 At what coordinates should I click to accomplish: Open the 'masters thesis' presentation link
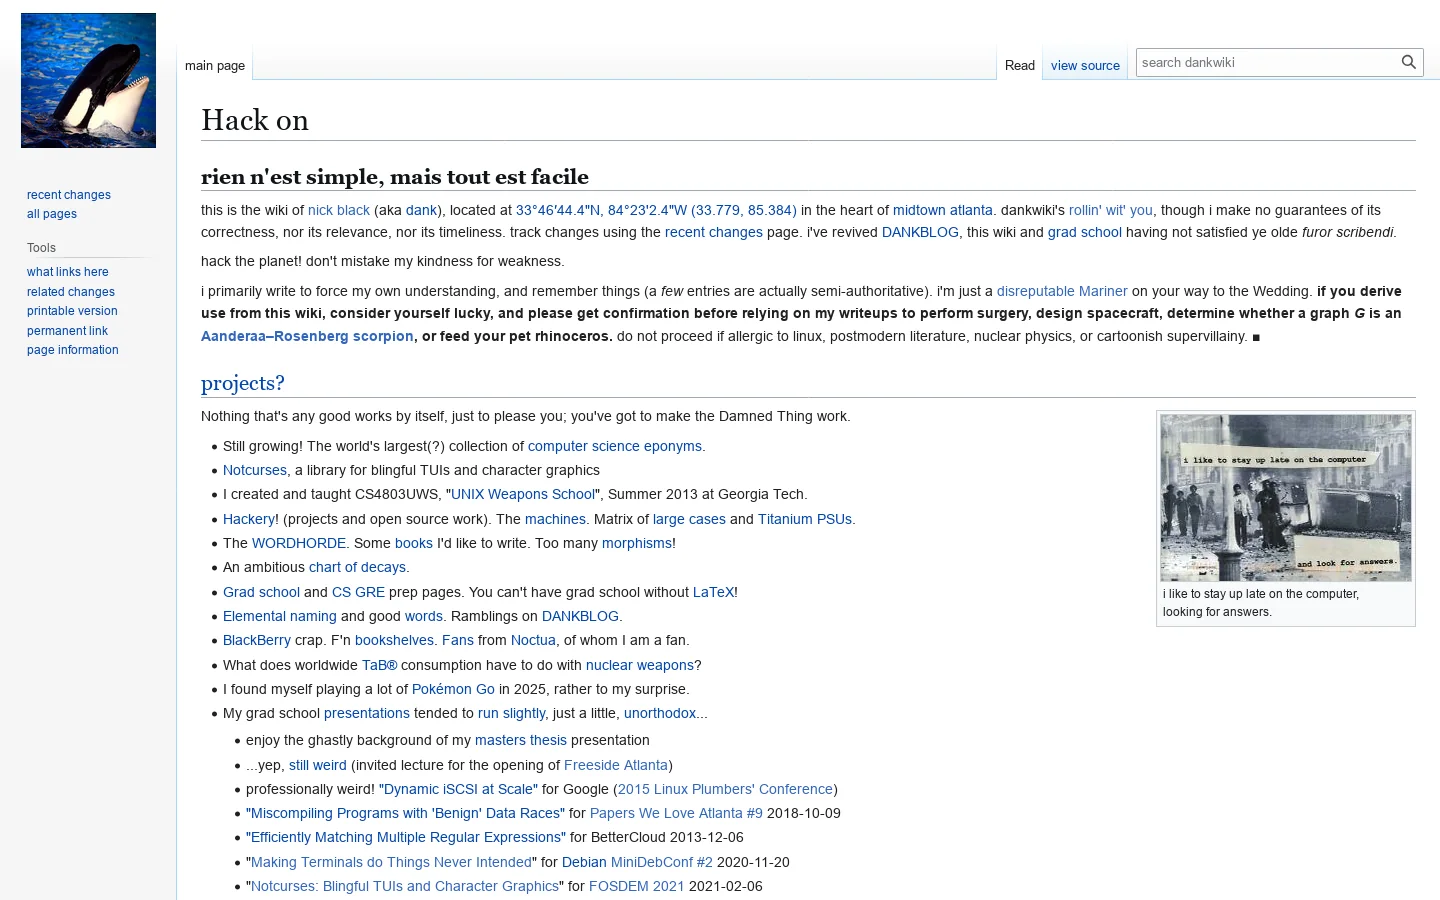pos(521,740)
